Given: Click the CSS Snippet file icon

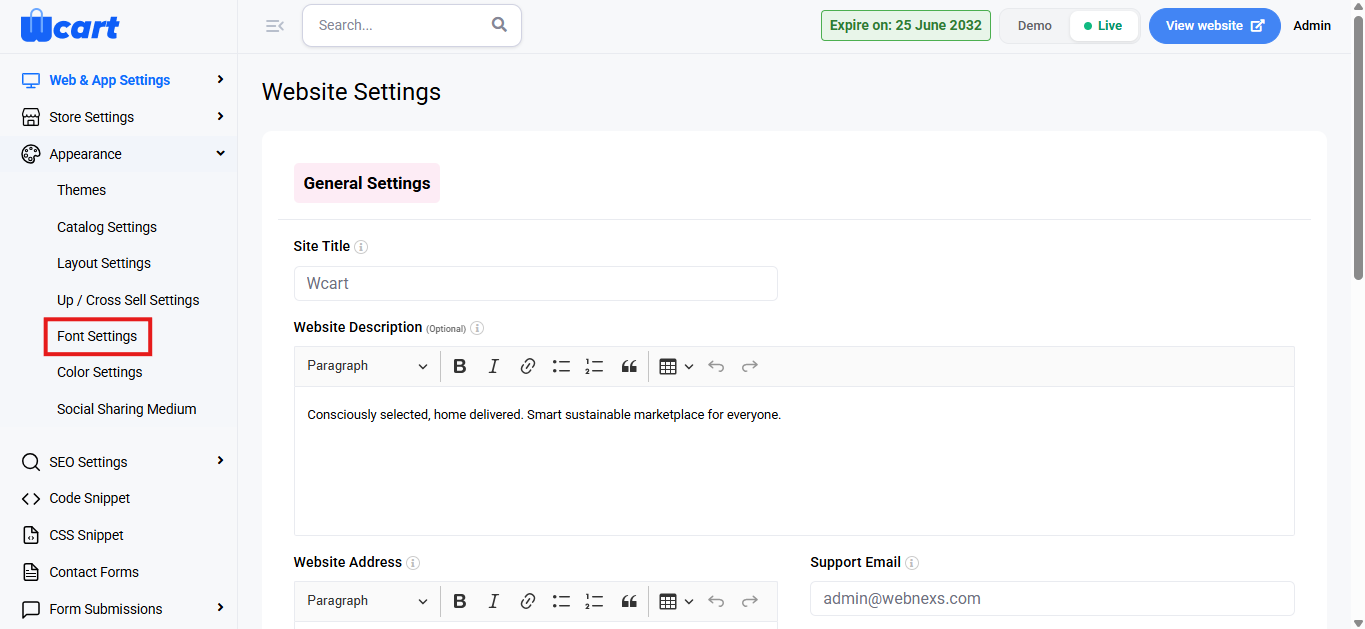Looking at the screenshot, I should [31, 535].
